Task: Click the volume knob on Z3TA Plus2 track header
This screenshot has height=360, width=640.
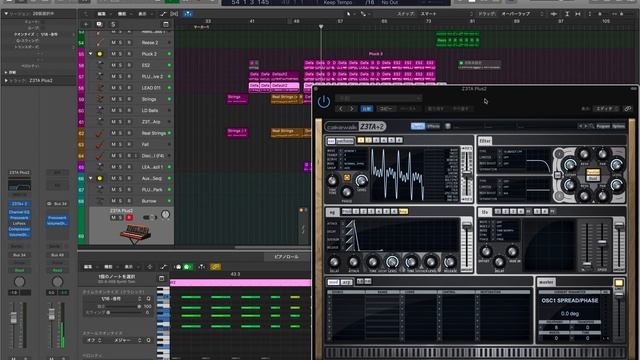Action: click(165, 214)
